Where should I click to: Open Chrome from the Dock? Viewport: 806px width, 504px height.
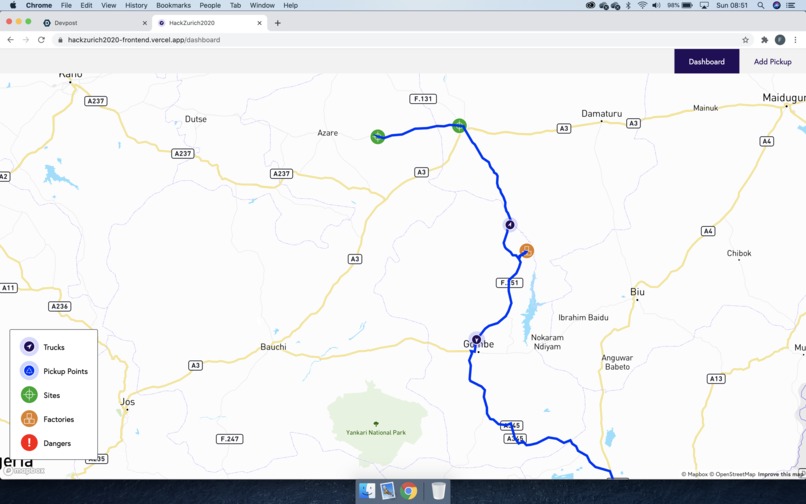click(x=409, y=491)
